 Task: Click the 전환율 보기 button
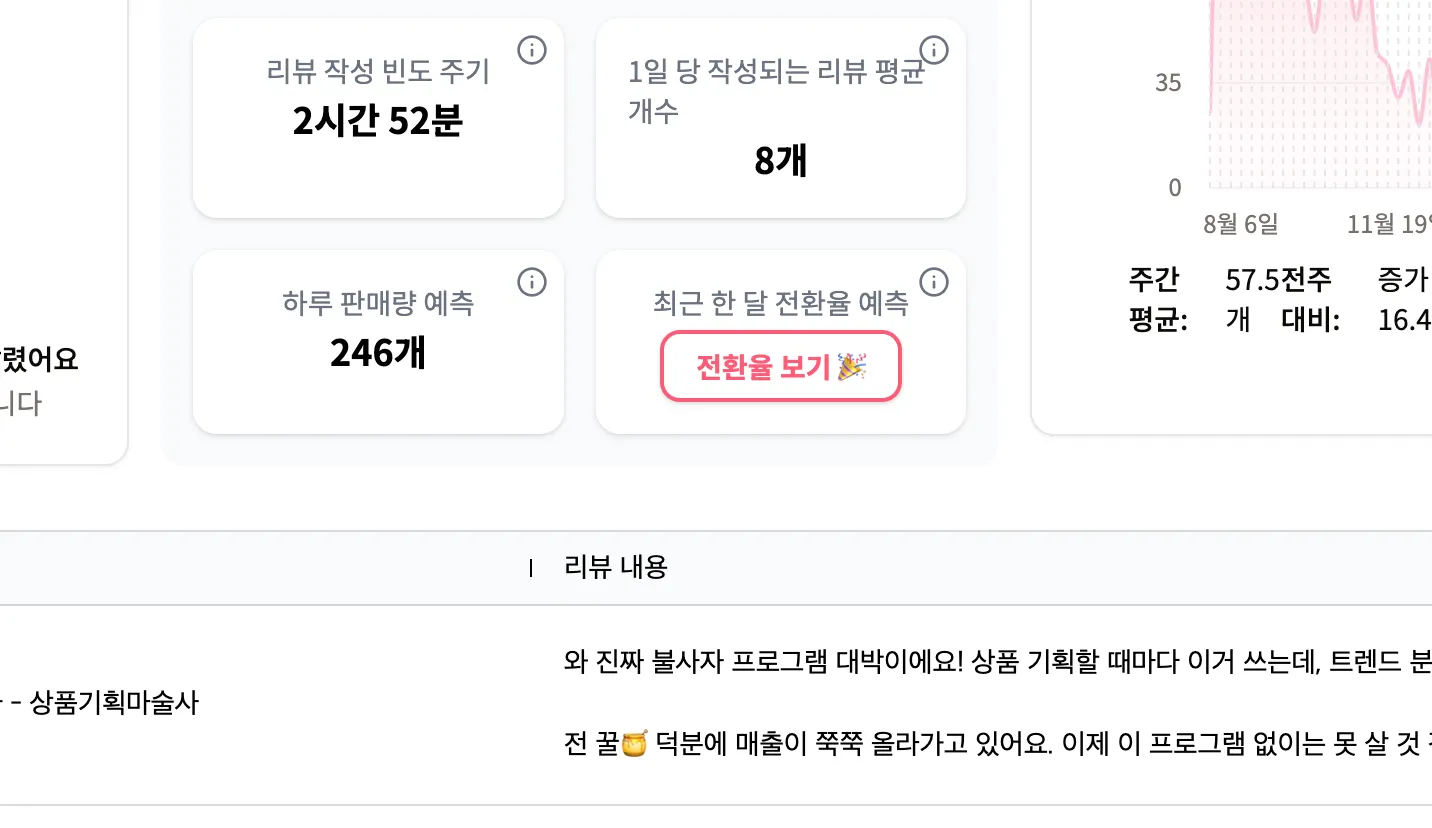(781, 367)
